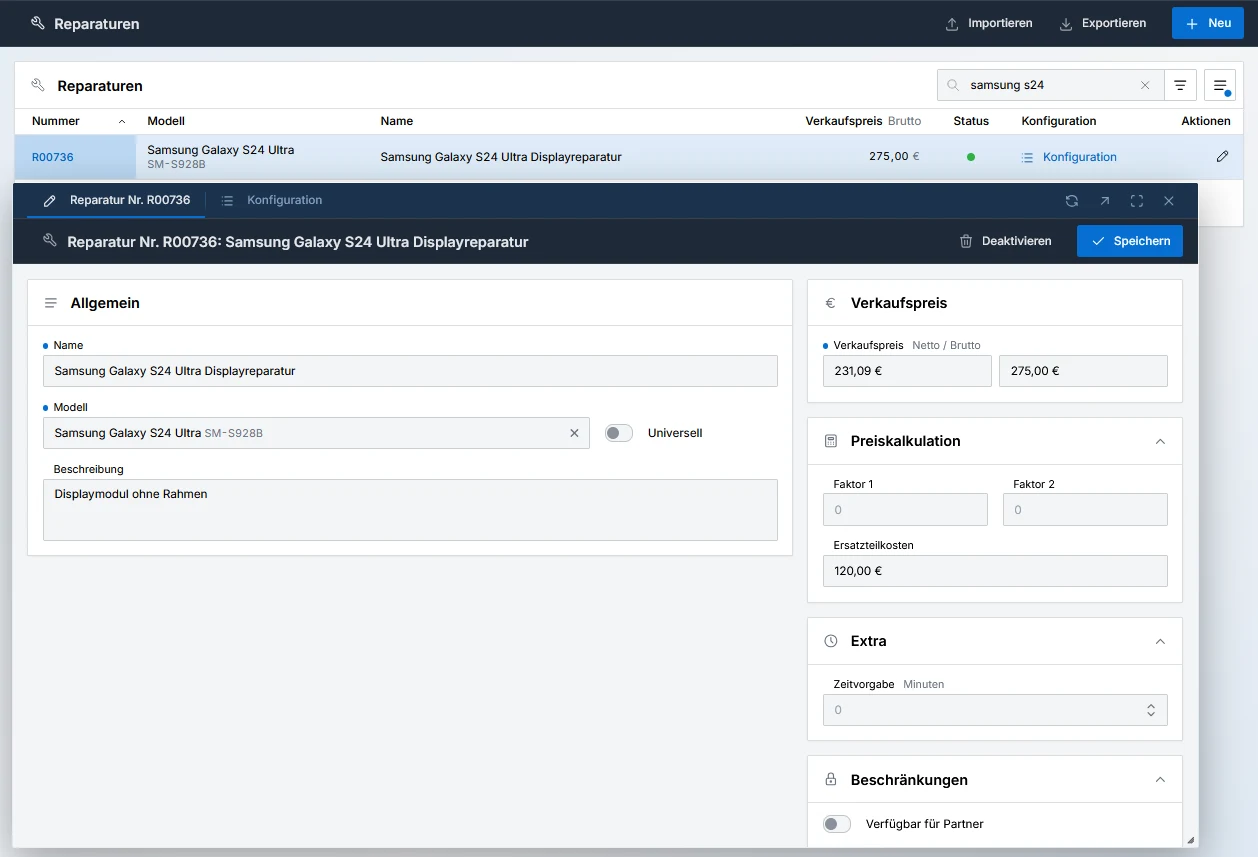The height and width of the screenshot is (857, 1258).
Task: Enable Verfügbar für Partner toggle
Action: (837, 824)
